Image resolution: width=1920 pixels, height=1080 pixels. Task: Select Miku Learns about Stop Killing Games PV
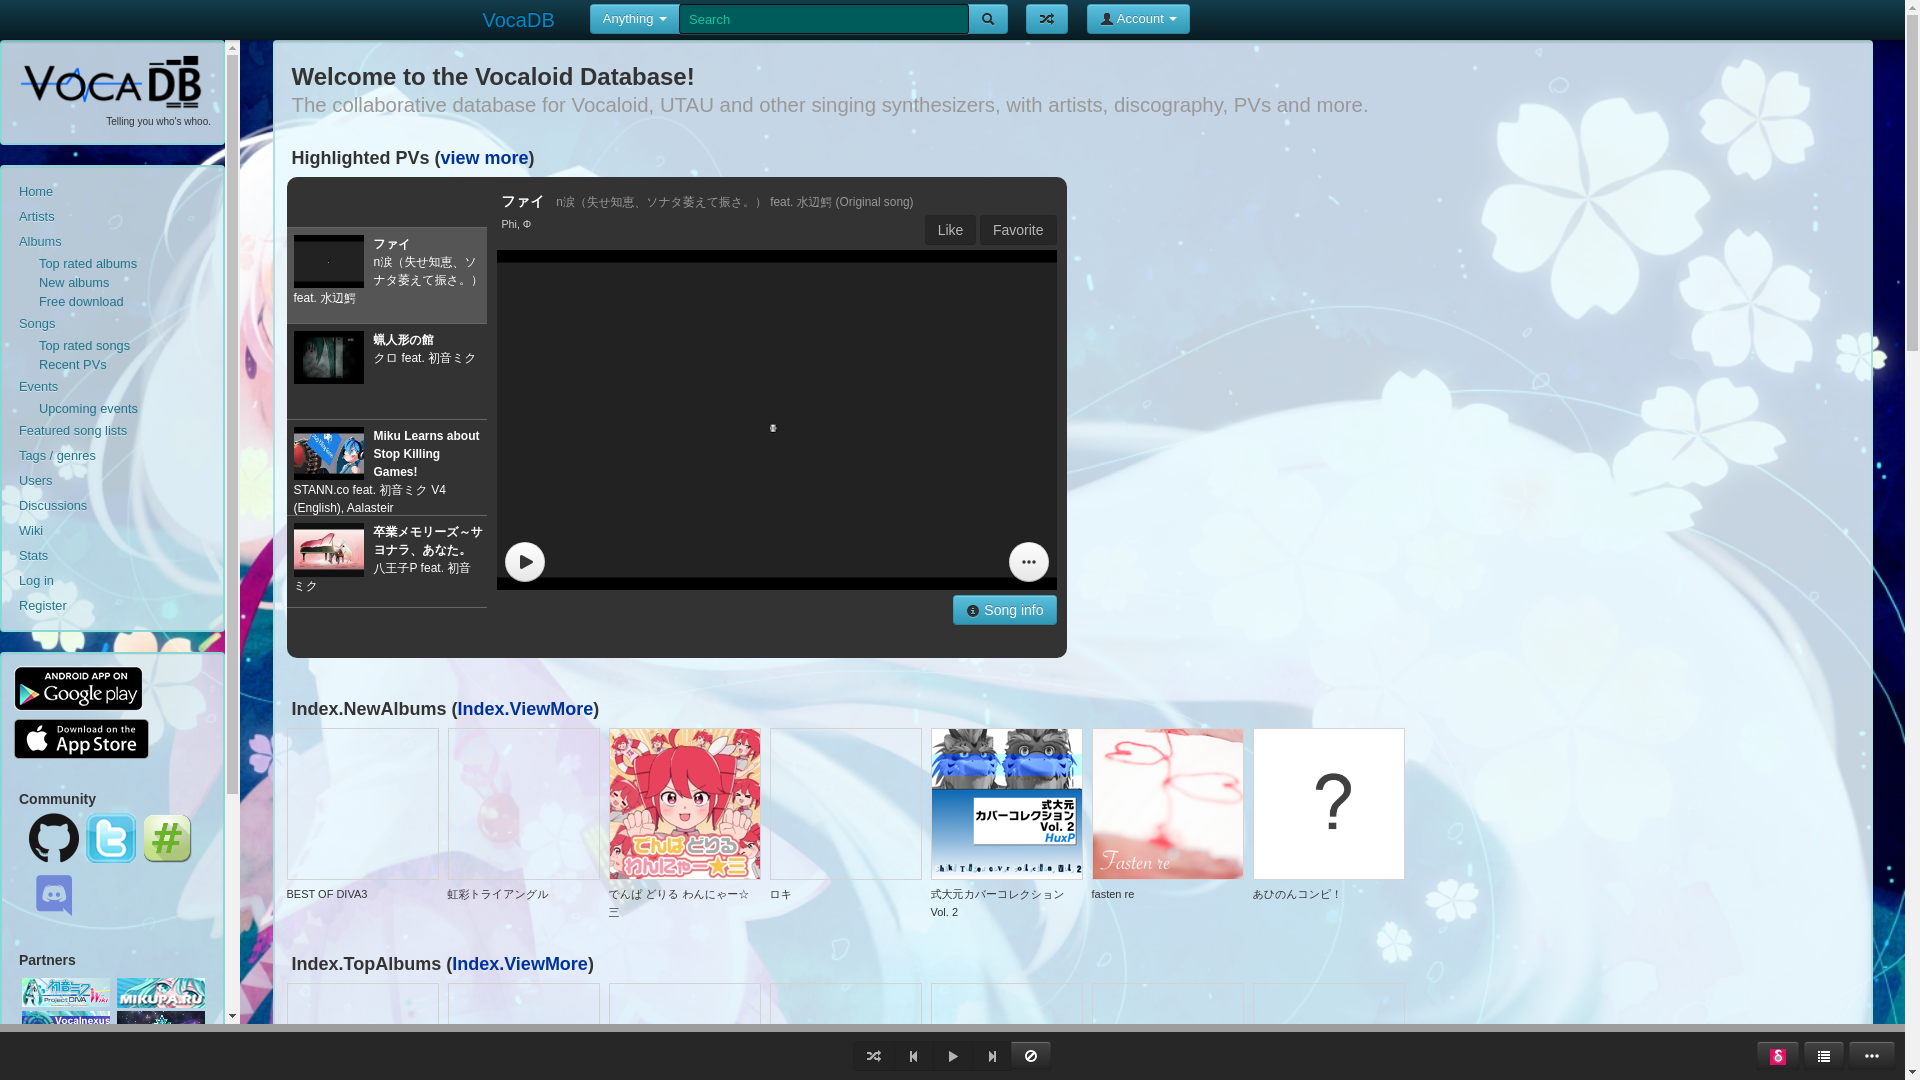(x=386, y=468)
